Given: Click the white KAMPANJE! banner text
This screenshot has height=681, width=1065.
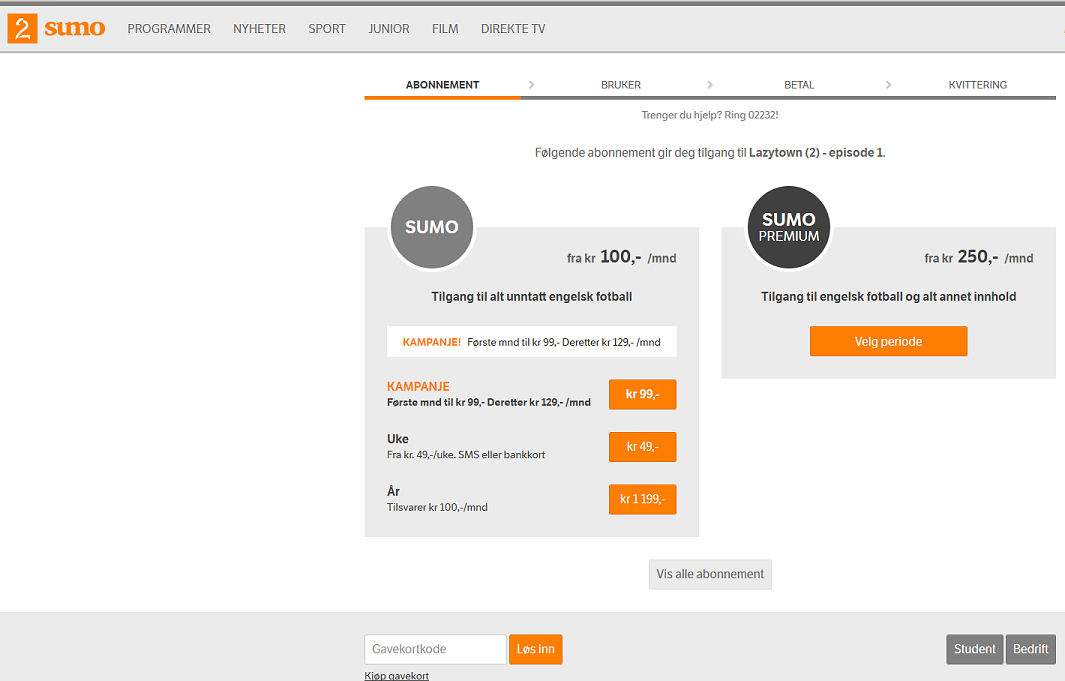Looking at the screenshot, I should click(x=532, y=342).
